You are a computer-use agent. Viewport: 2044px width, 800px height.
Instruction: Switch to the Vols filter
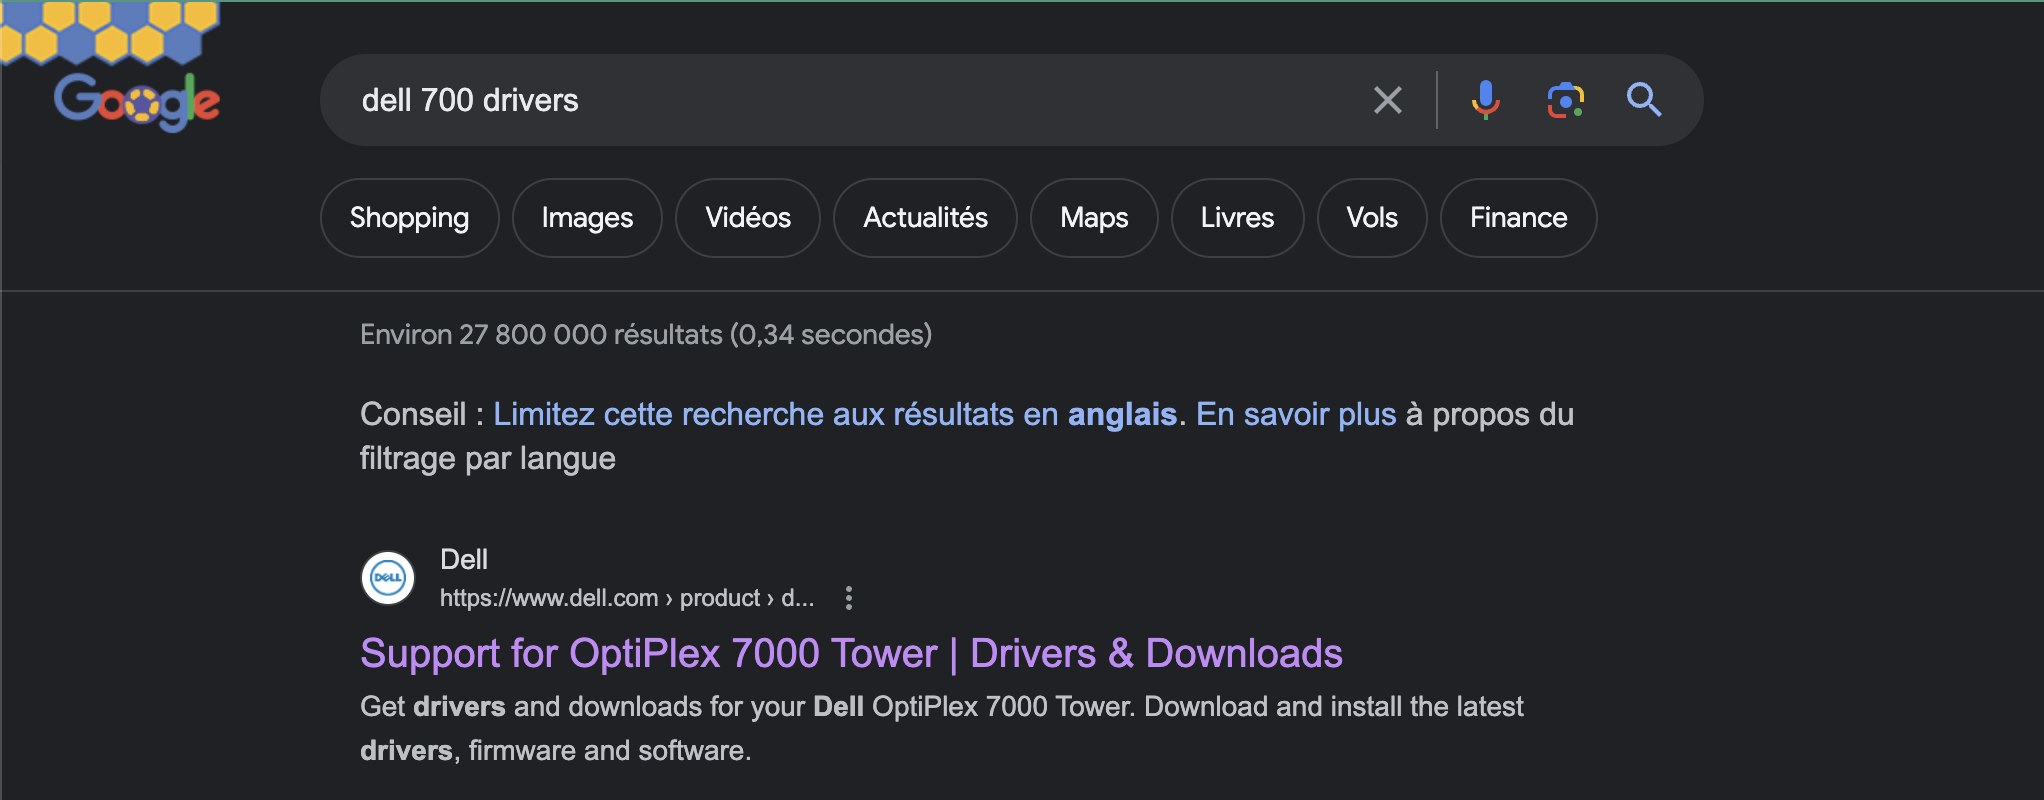[x=1372, y=218]
